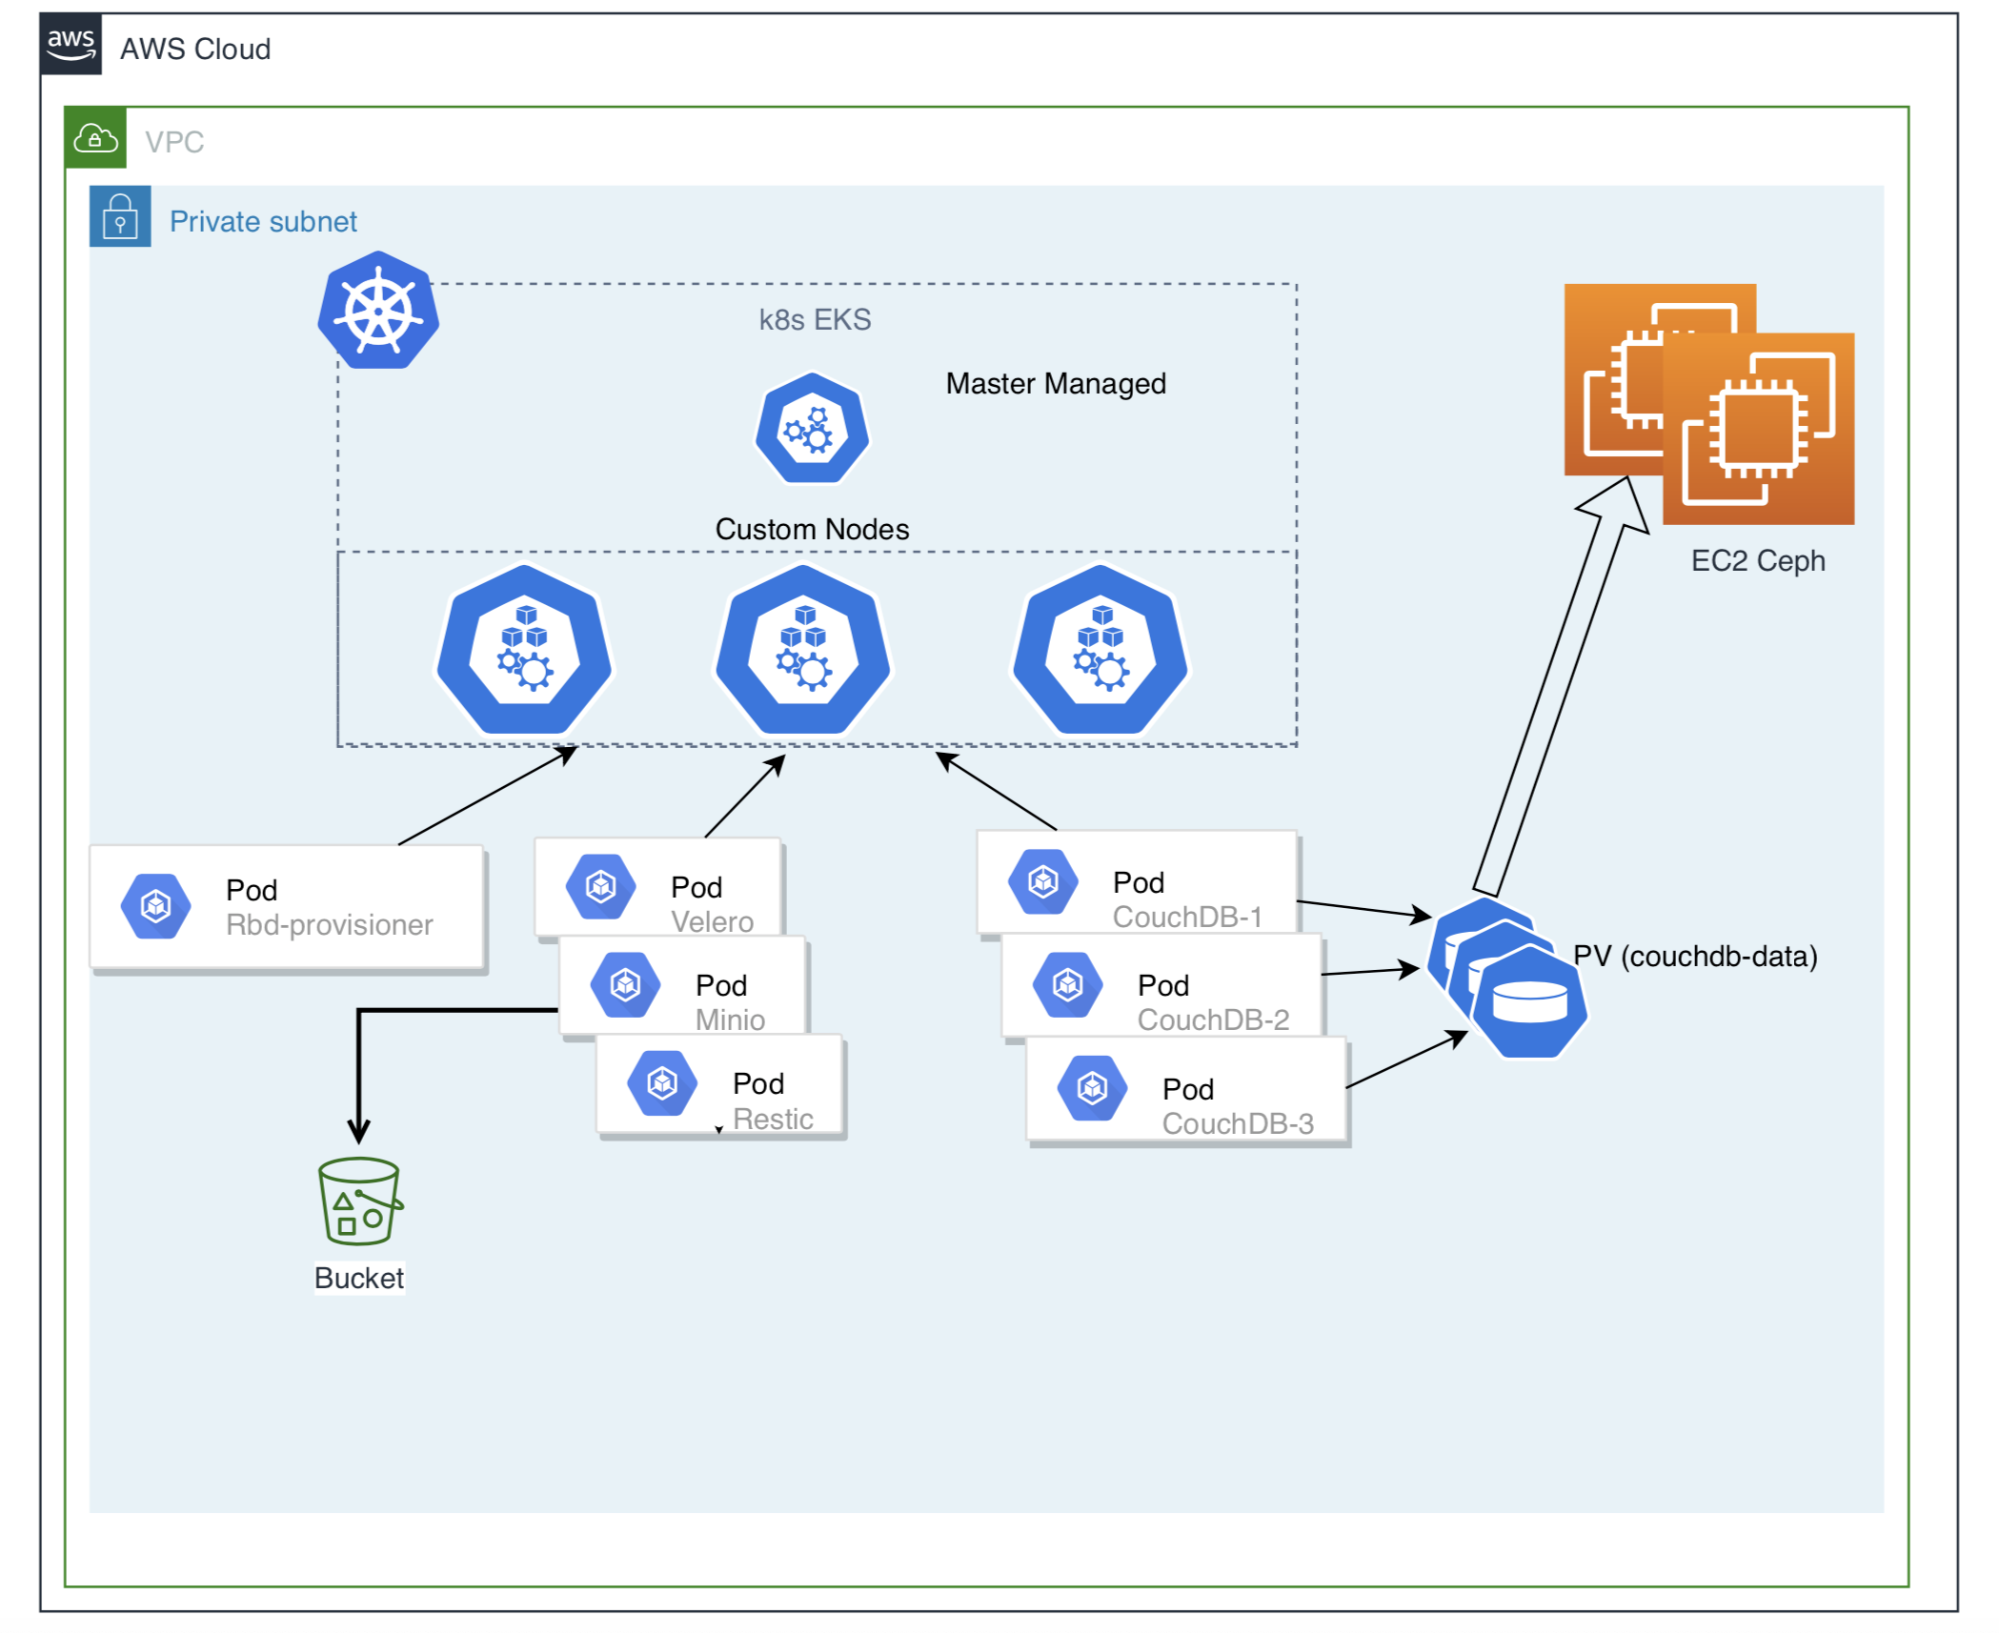Click the Master Managed control plane icon
1999x1634 pixels.
(x=812, y=430)
